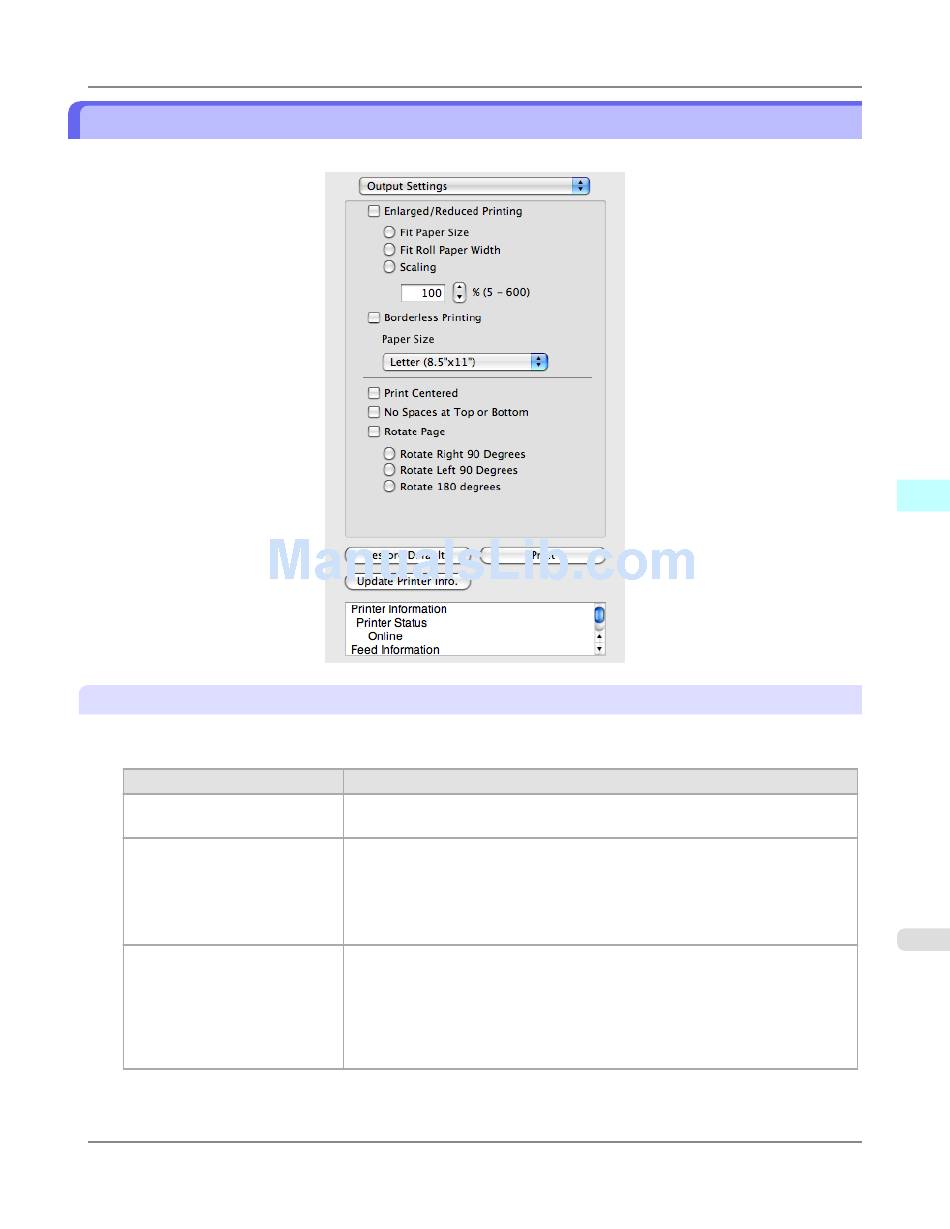Click the info list scroll down arrow
Viewport: 950px width, 1229px height.
point(600,649)
